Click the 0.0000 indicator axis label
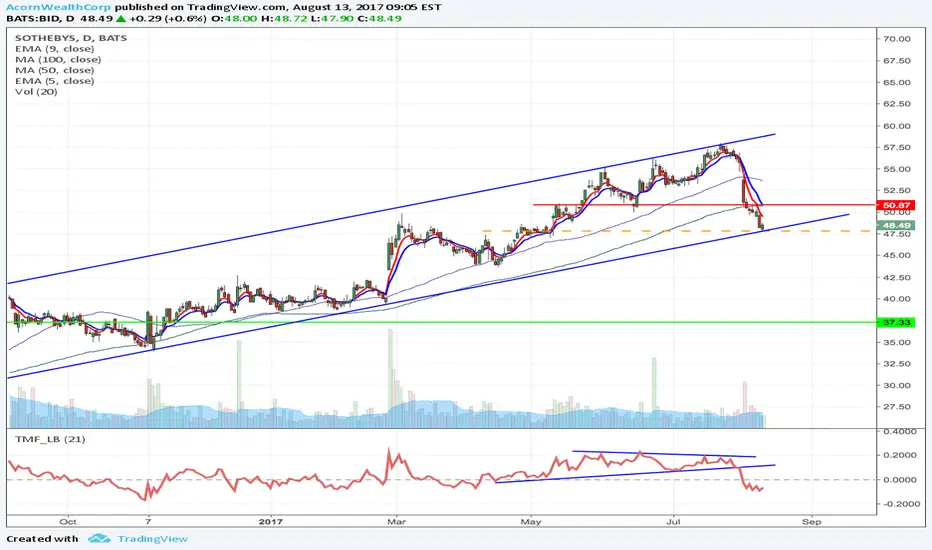Screen dimensions: 932x550 pyautogui.click(x=899, y=479)
